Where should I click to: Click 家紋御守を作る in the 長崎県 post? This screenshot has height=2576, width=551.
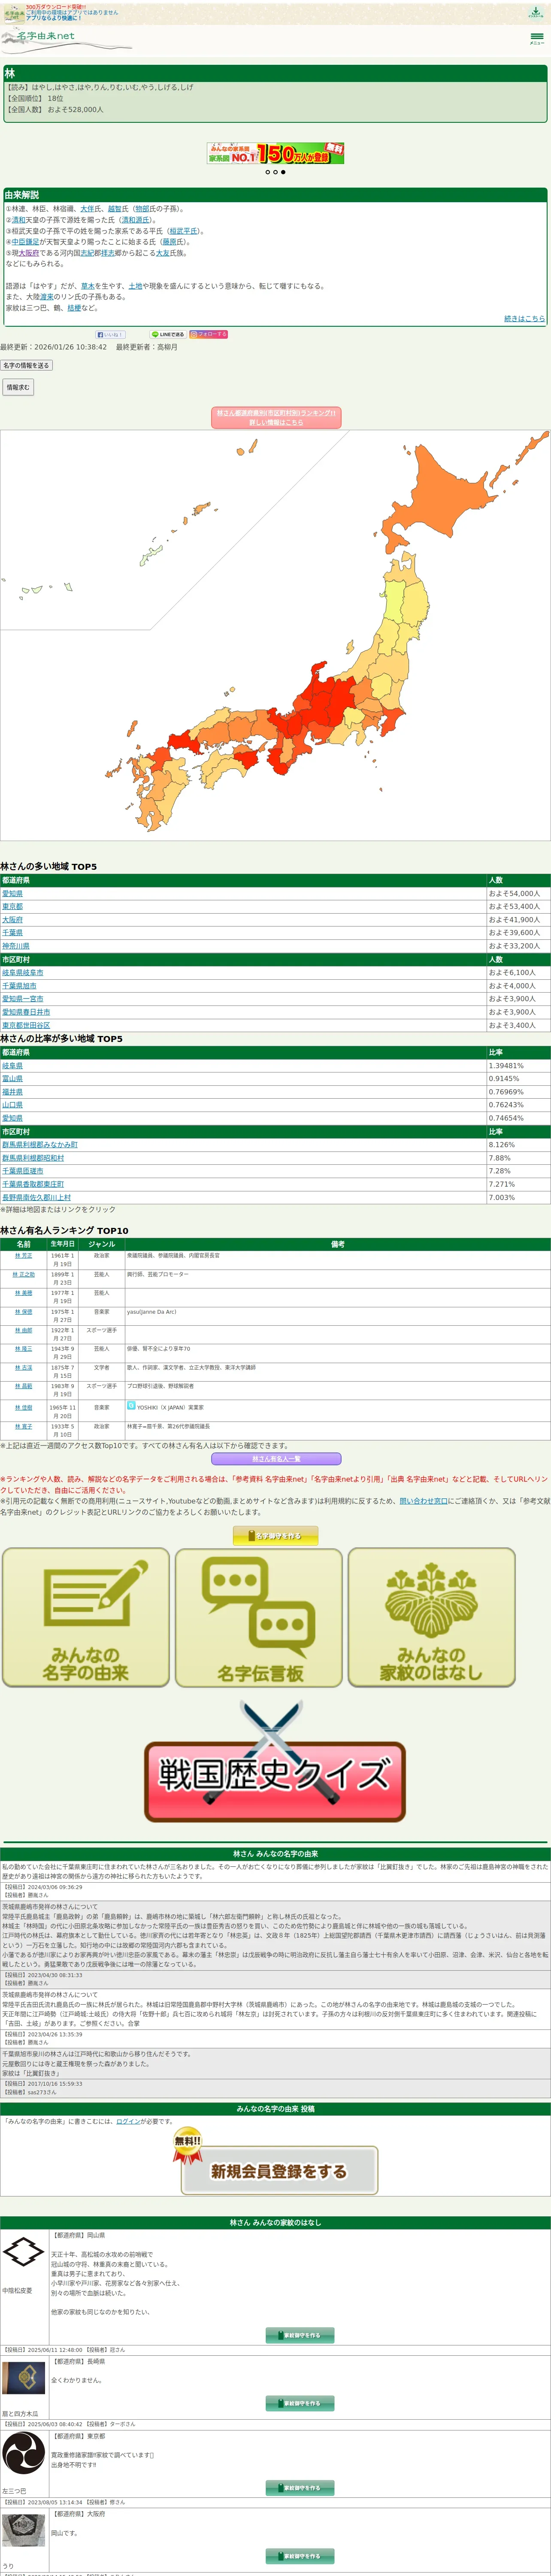tap(300, 2403)
